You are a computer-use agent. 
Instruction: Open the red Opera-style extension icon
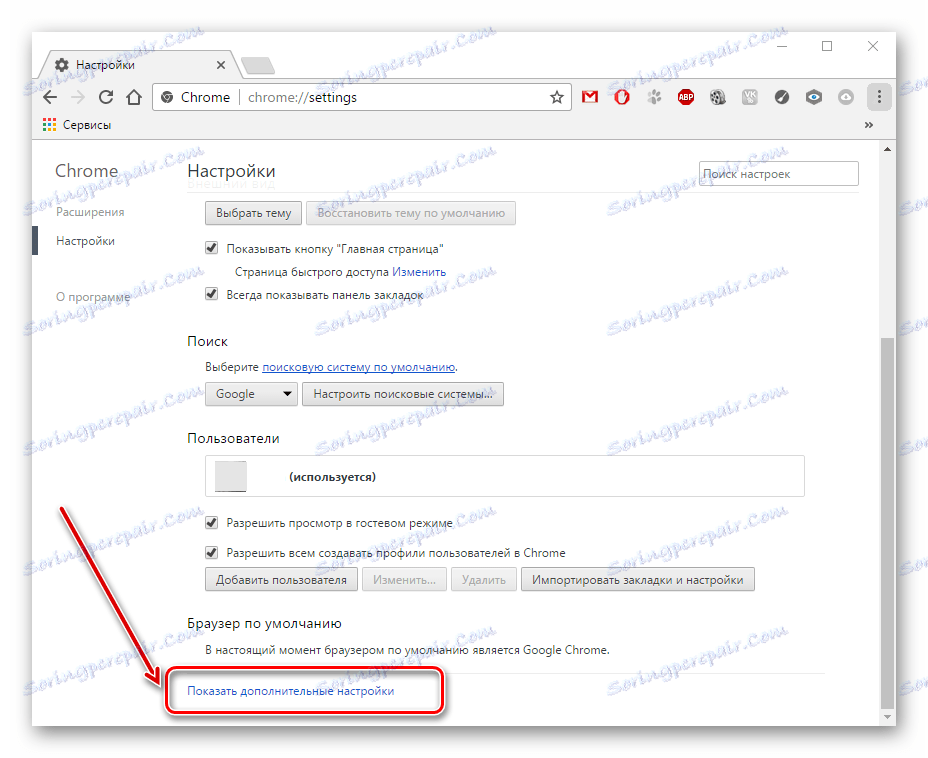pyautogui.click(x=622, y=97)
